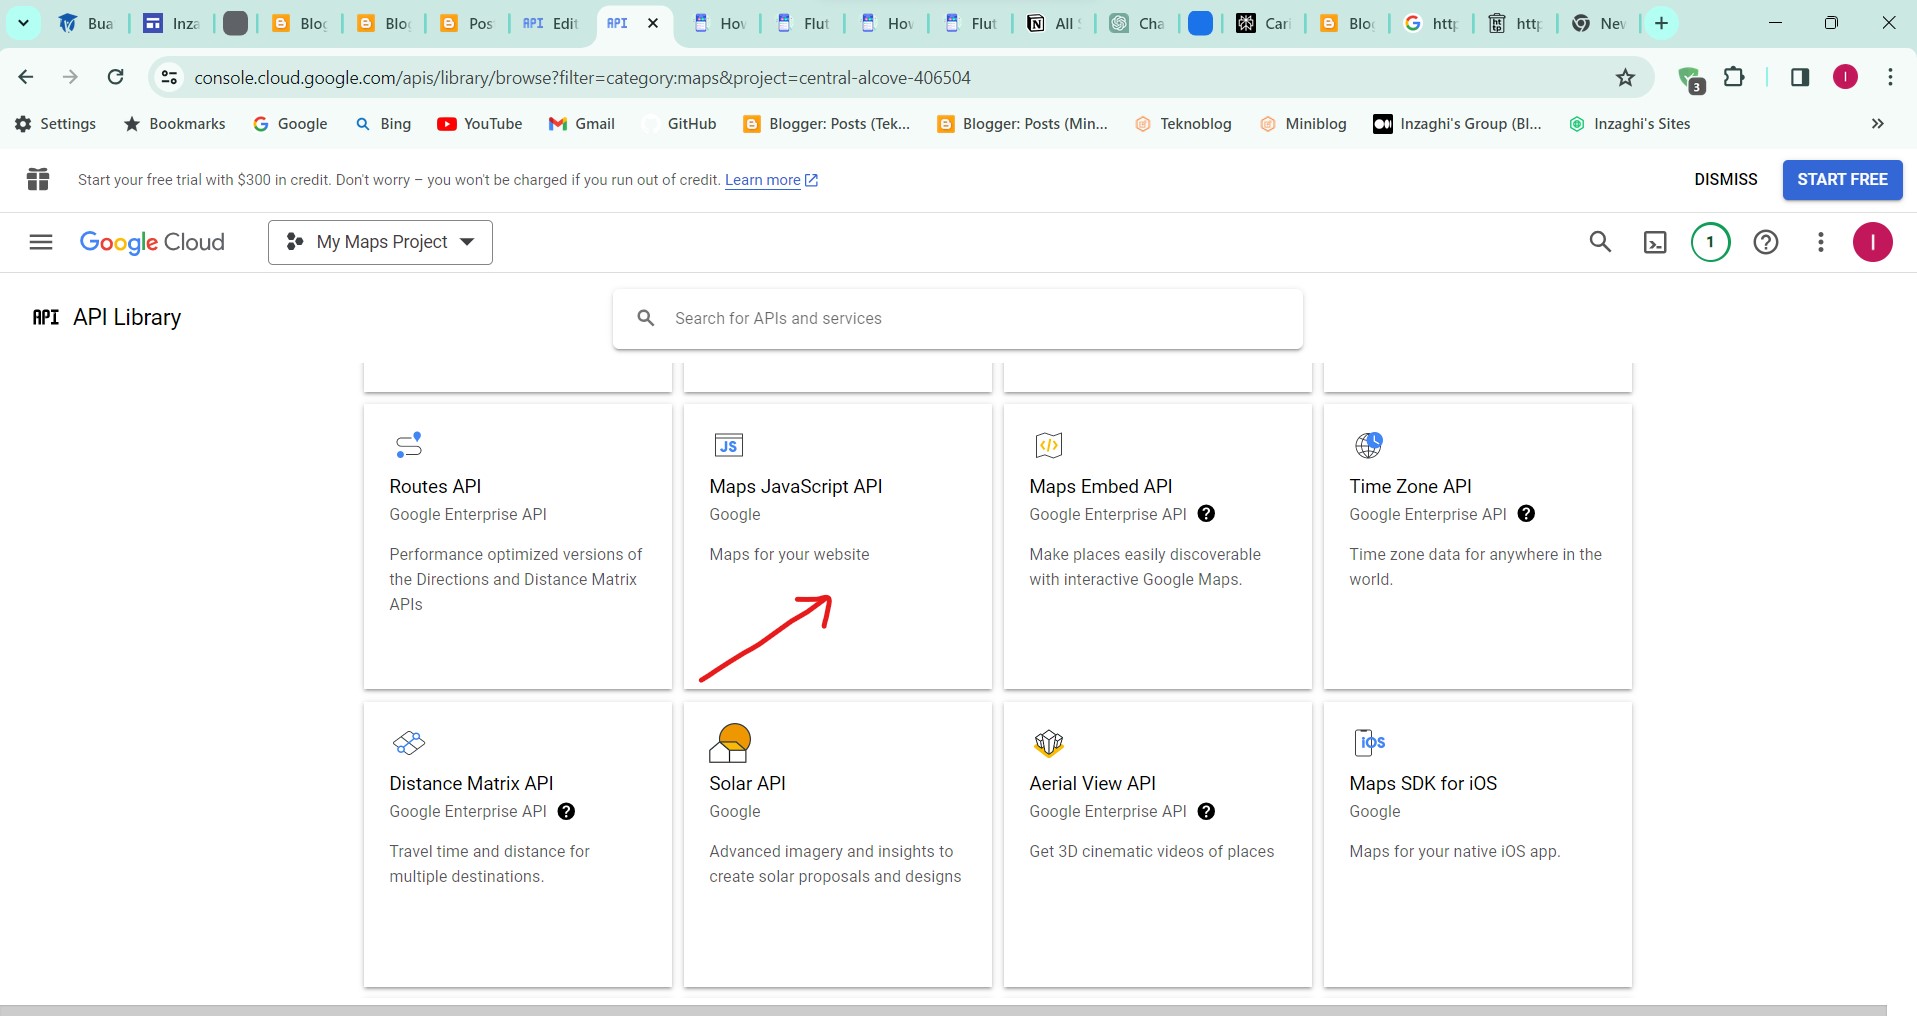Switch to the Inza tab
The image size is (1917, 1016).
click(172, 23)
